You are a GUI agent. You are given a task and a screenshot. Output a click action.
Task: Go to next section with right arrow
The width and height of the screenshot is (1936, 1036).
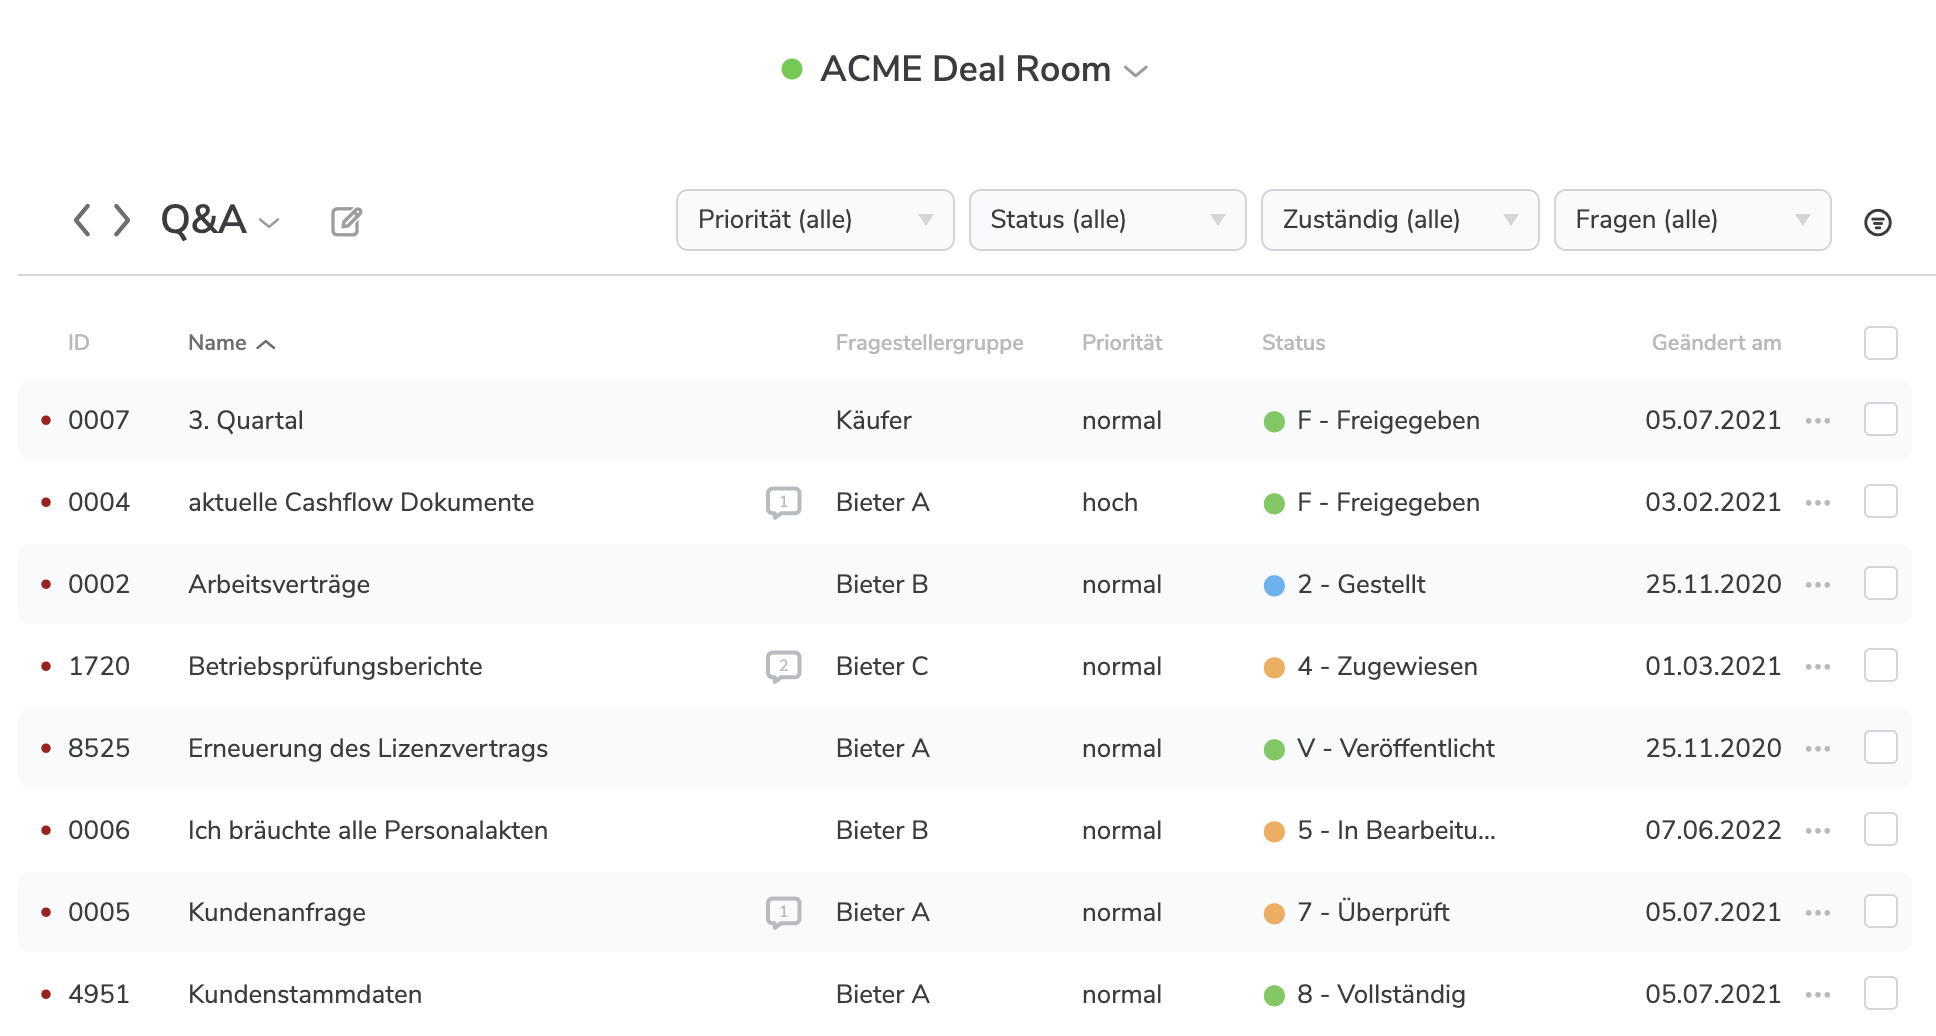coord(122,220)
